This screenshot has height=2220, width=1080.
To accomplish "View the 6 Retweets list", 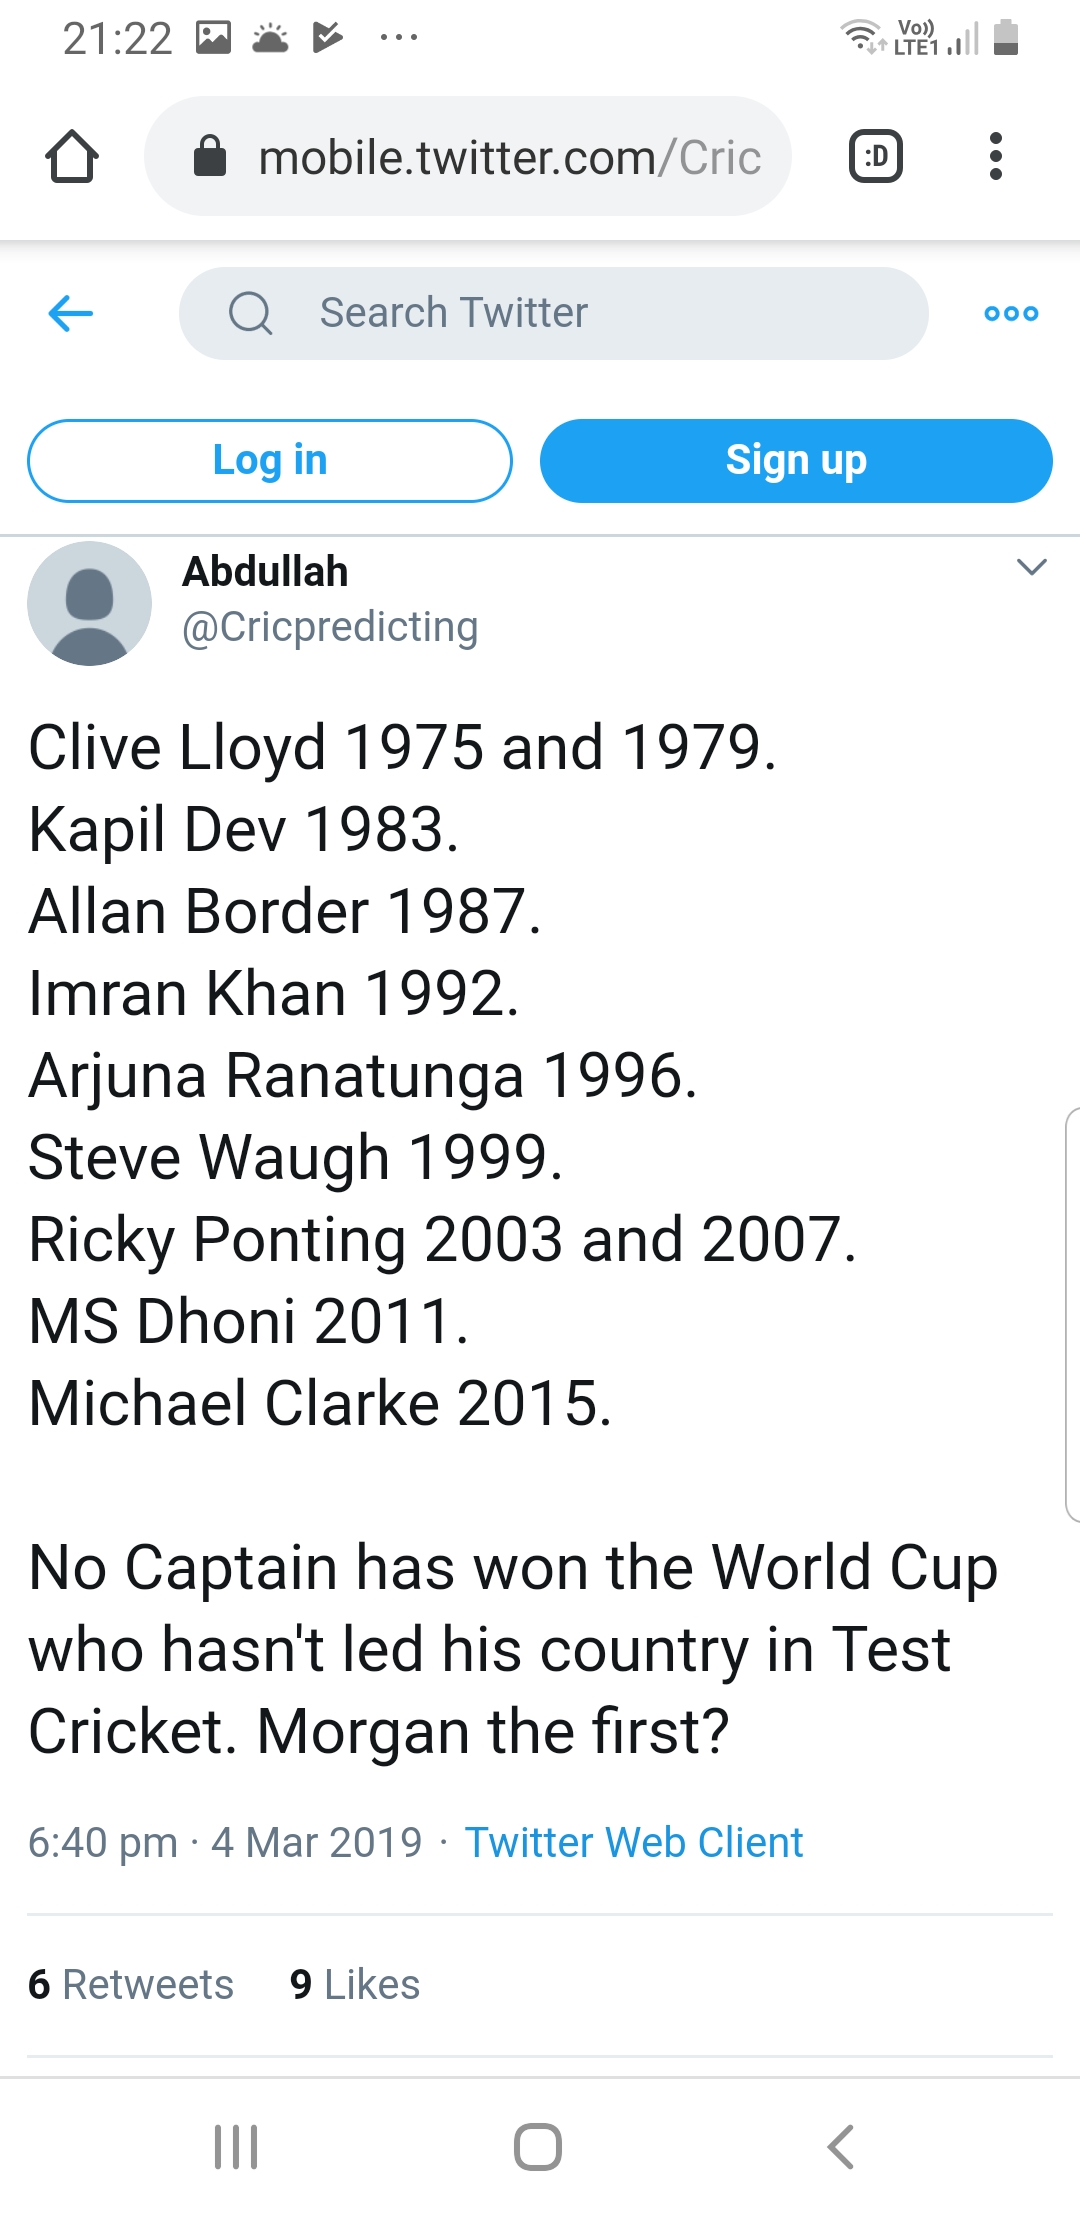I will point(131,1984).
